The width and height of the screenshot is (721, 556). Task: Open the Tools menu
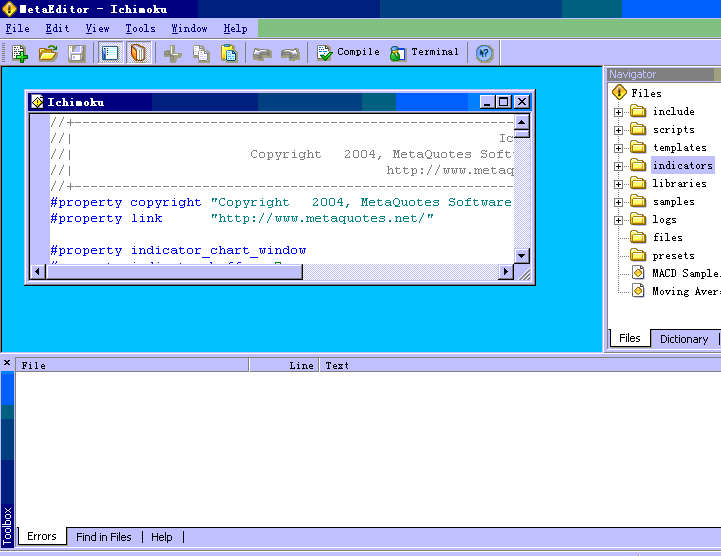[x=140, y=29]
